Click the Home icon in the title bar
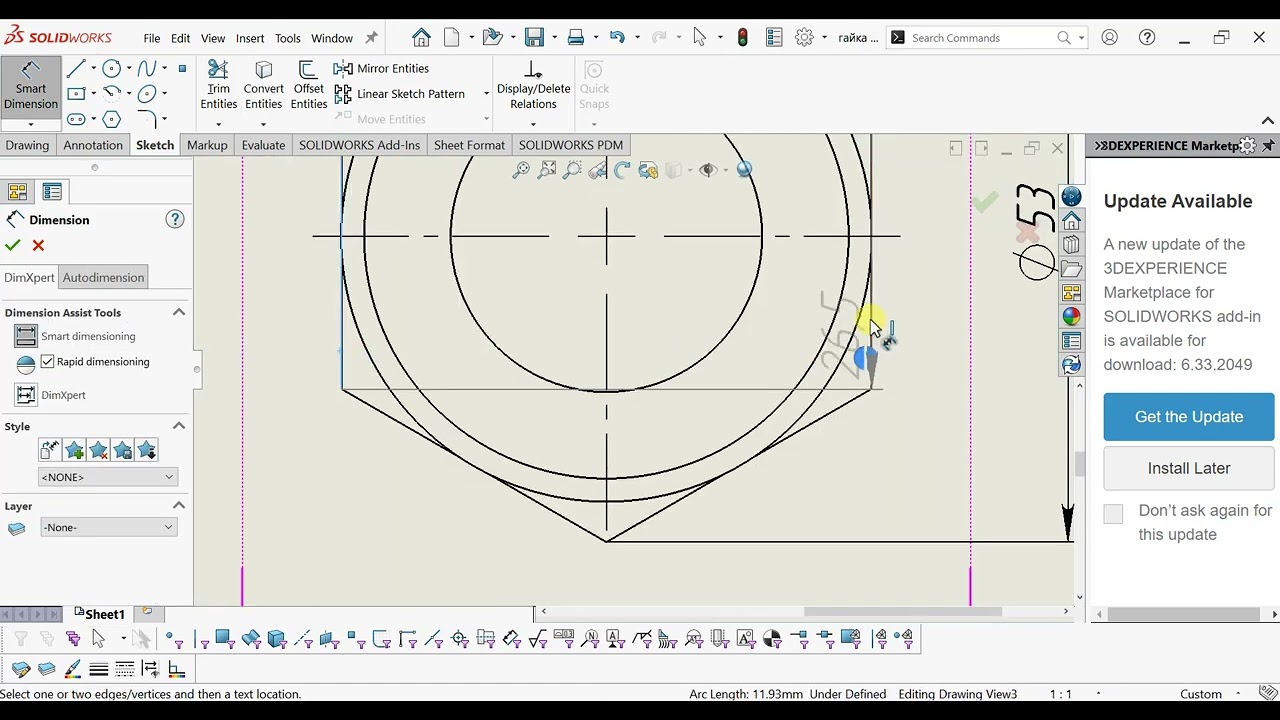 pyautogui.click(x=421, y=38)
